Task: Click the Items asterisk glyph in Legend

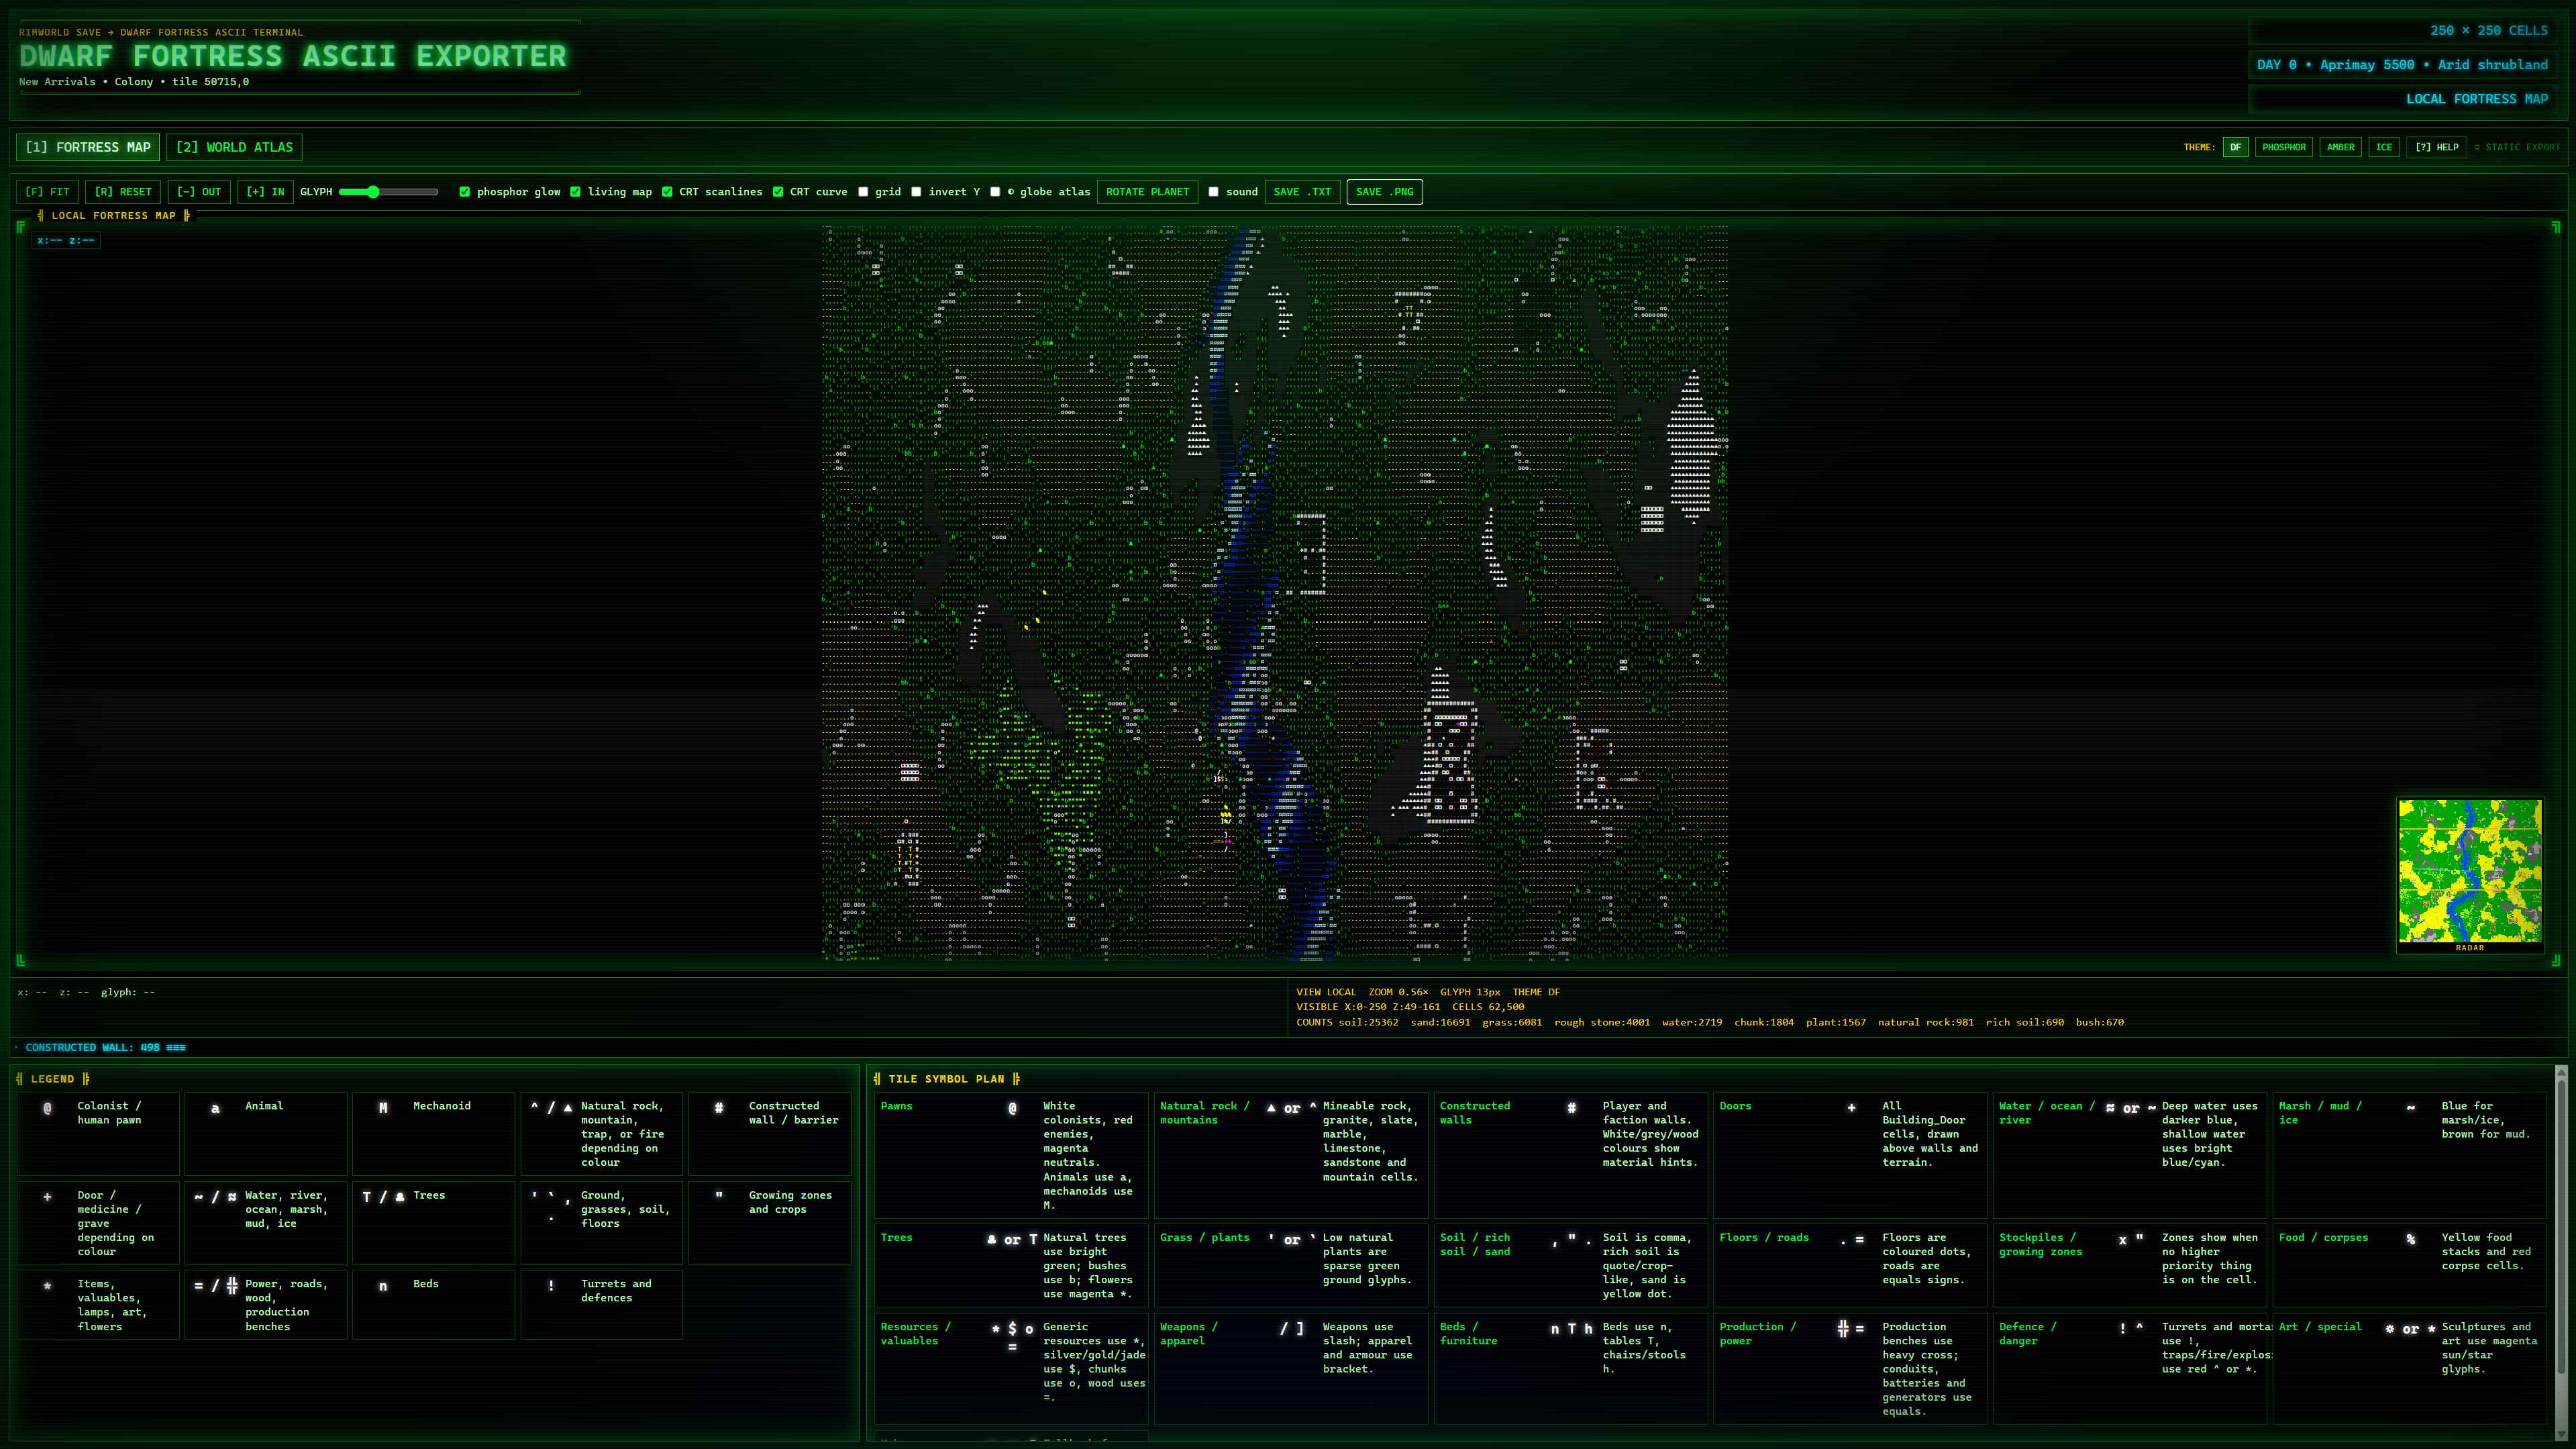Action: pos(47,1286)
